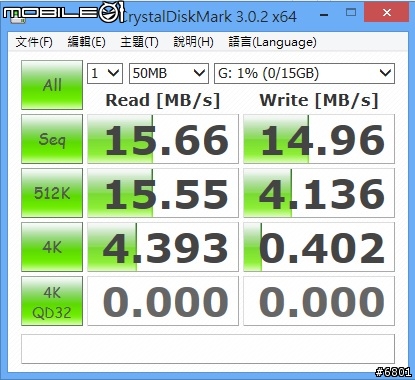The height and width of the screenshot is (380, 415).
Task: Expand the 50MB test size dropdown
Action: coord(169,73)
